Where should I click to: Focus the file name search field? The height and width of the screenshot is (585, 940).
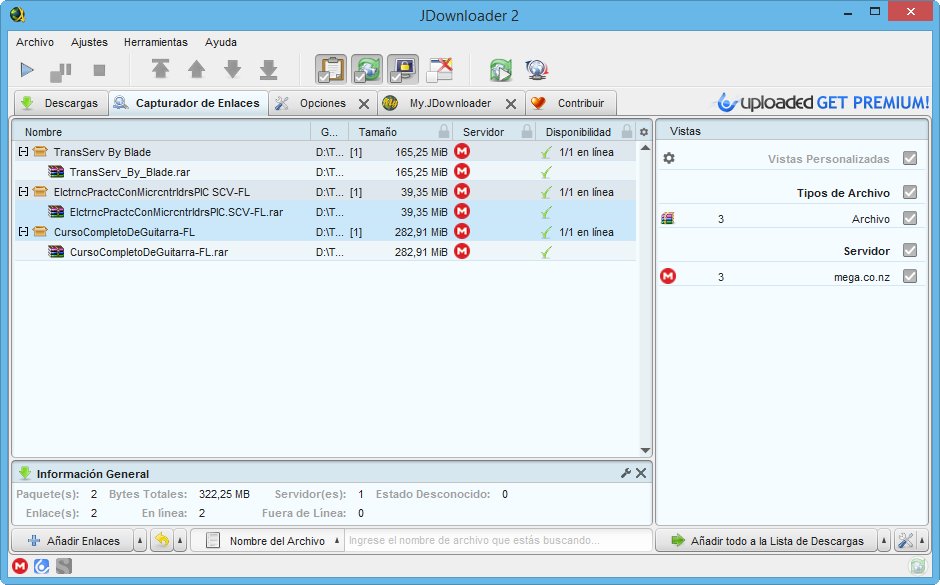pos(498,541)
